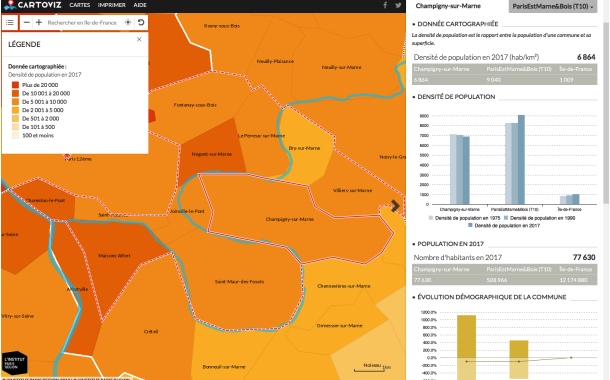Click ÉVOLUTION DÉMOGRAPHIQUE DE LA COMMUNE heading

492,297
